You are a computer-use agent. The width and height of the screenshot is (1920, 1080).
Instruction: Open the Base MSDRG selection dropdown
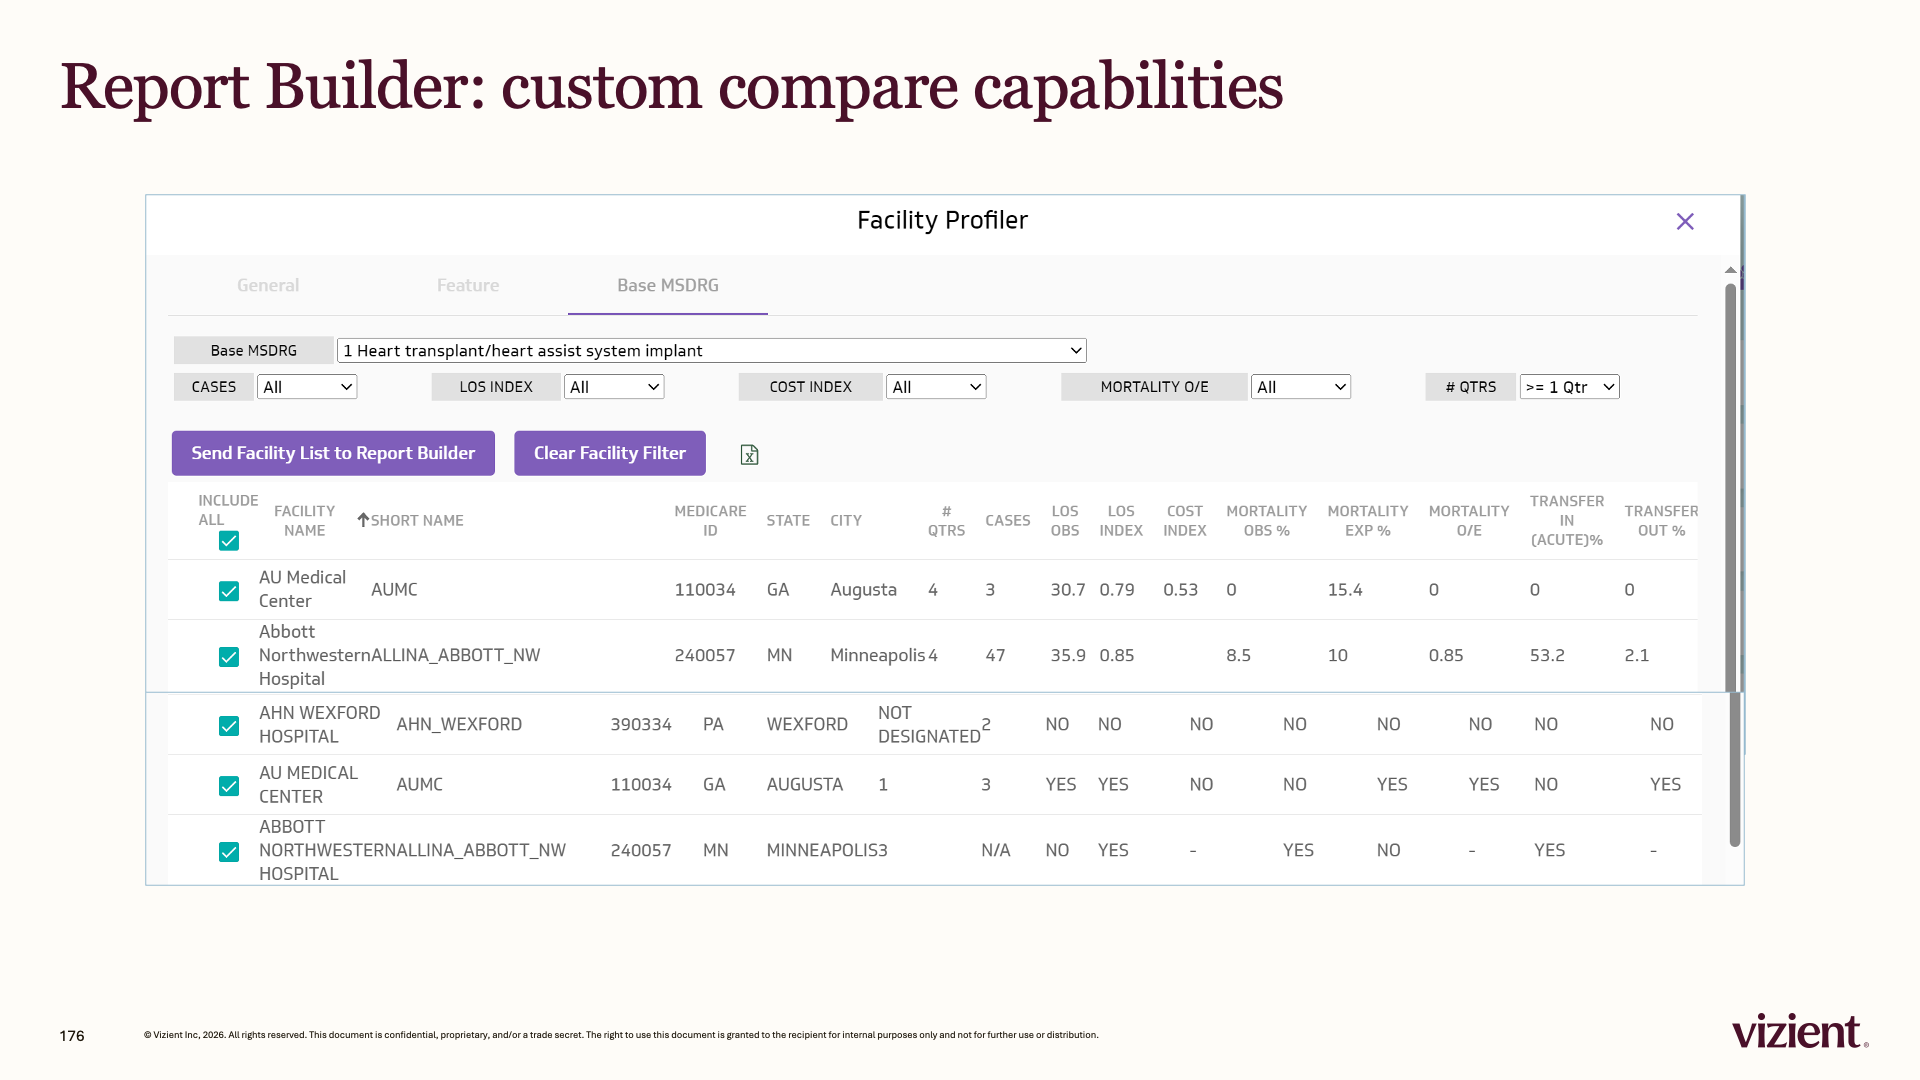click(x=712, y=351)
